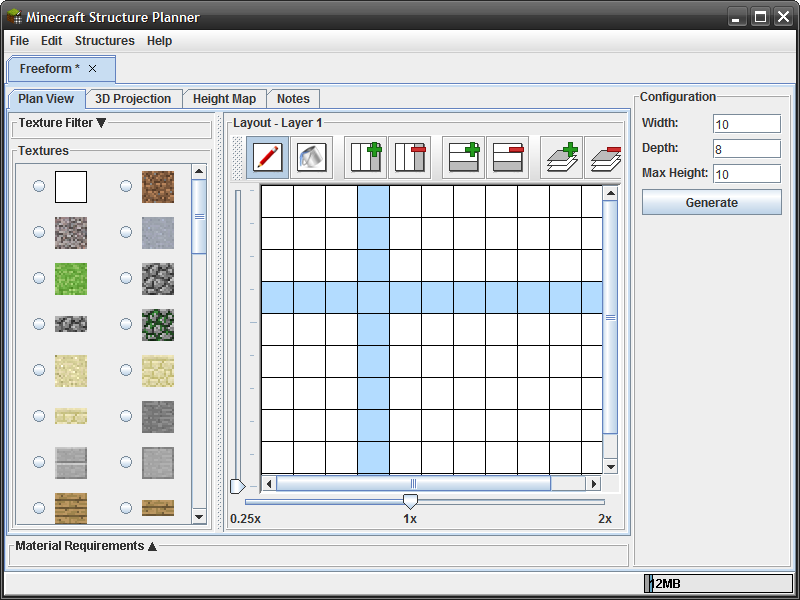800x600 pixels.
Task: Click the Max Height input field
Action: point(747,173)
